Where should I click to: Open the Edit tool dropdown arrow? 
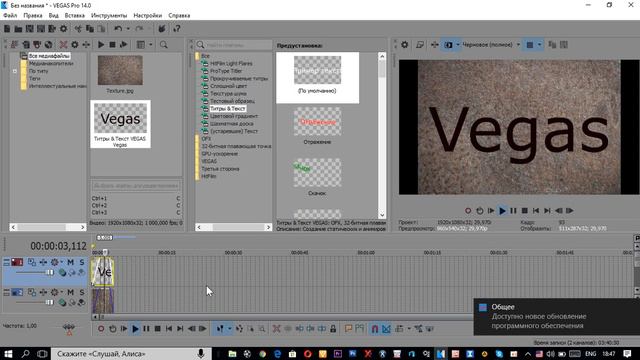click(230, 329)
